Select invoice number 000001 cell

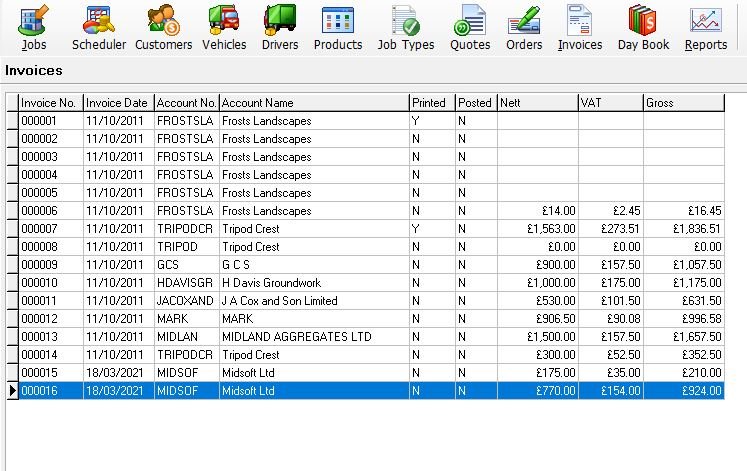click(x=51, y=121)
